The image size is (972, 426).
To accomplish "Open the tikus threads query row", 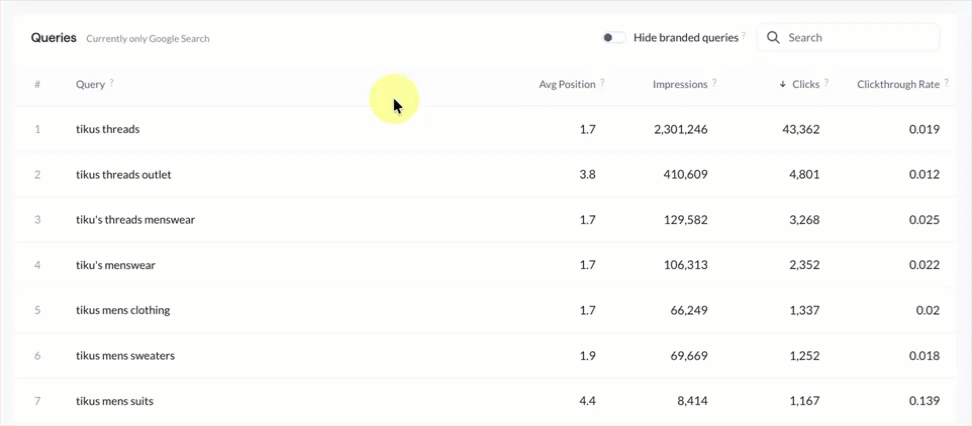I will (x=486, y=130).
